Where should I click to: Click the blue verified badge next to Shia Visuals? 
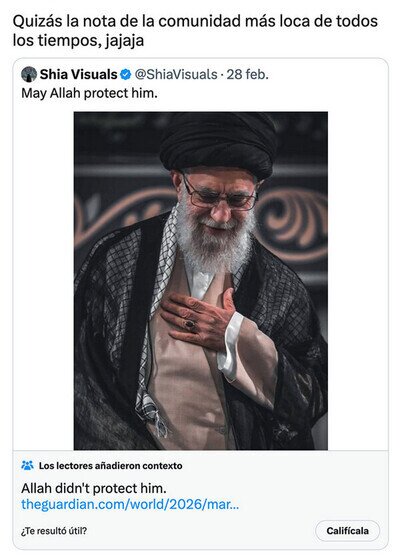pyautogui.click(x=125, y=75)
